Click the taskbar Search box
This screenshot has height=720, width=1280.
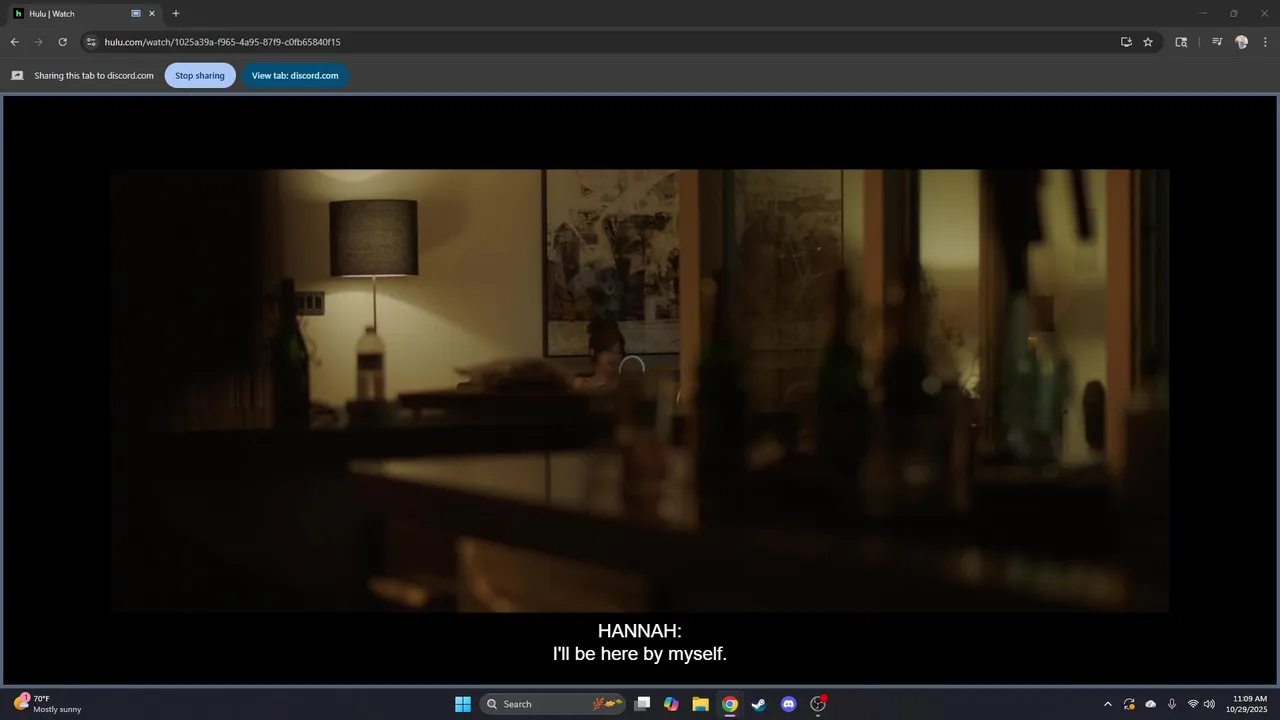point(553,704)
